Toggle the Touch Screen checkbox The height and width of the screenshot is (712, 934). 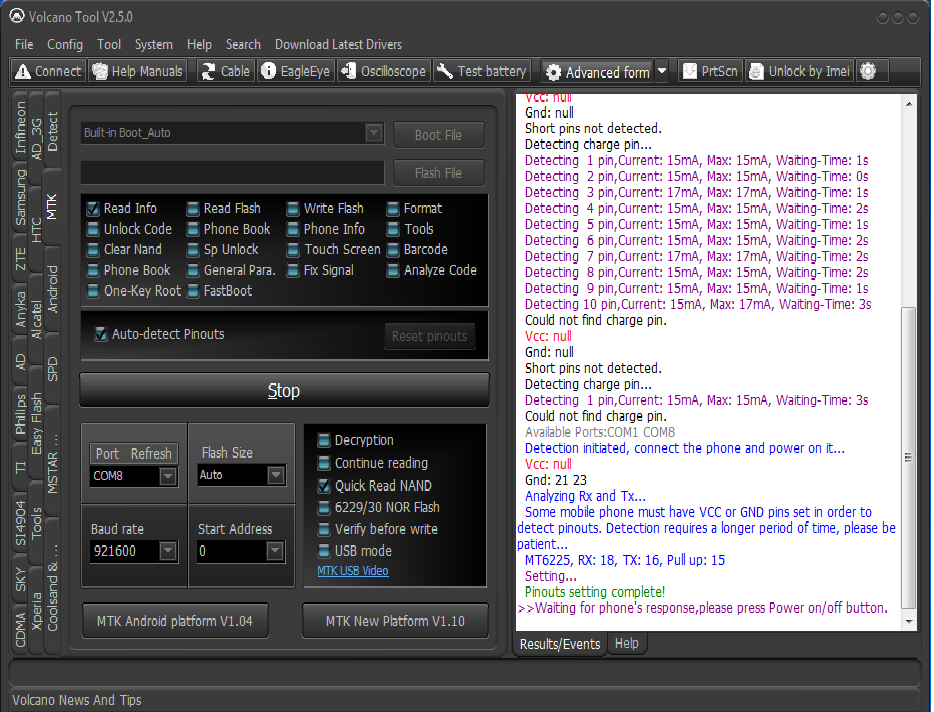tap(293, 250)
